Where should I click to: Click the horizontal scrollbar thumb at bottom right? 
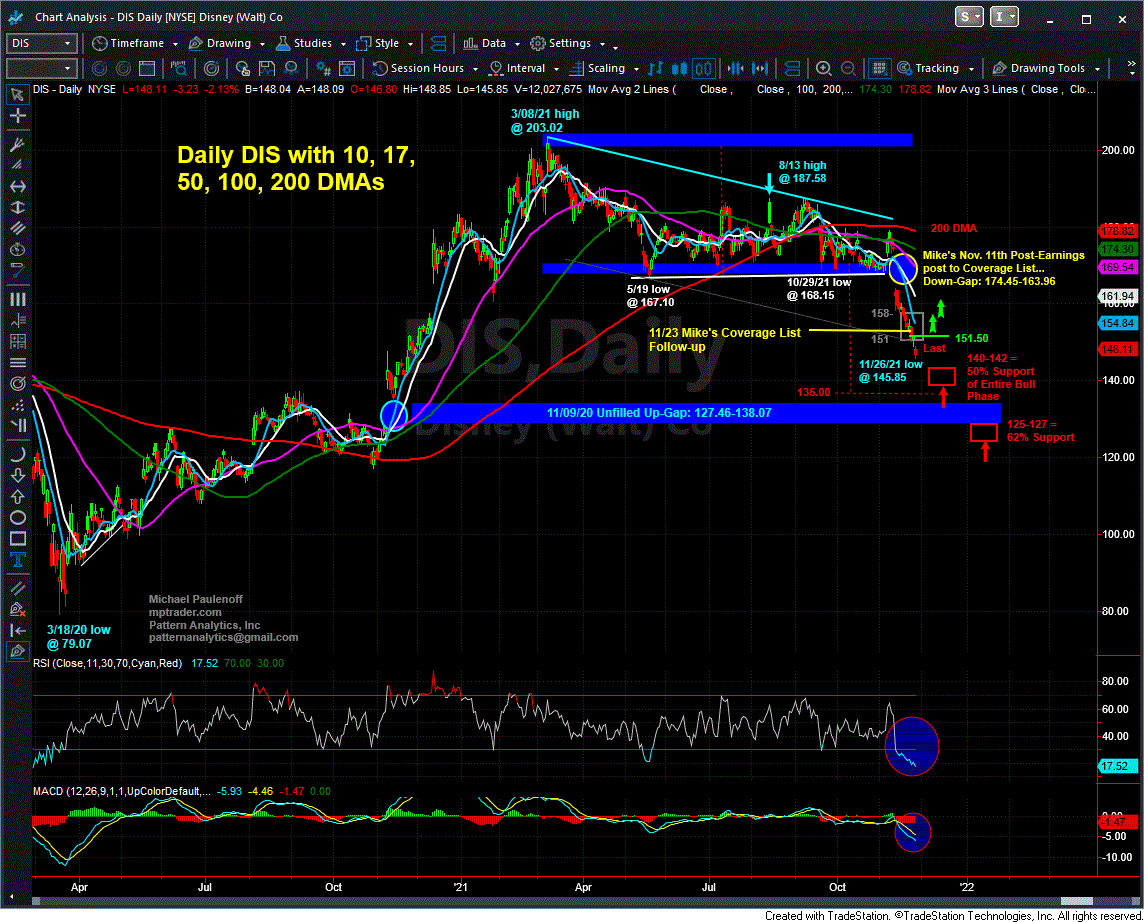pyautogui.click(x=1077, y=901)
